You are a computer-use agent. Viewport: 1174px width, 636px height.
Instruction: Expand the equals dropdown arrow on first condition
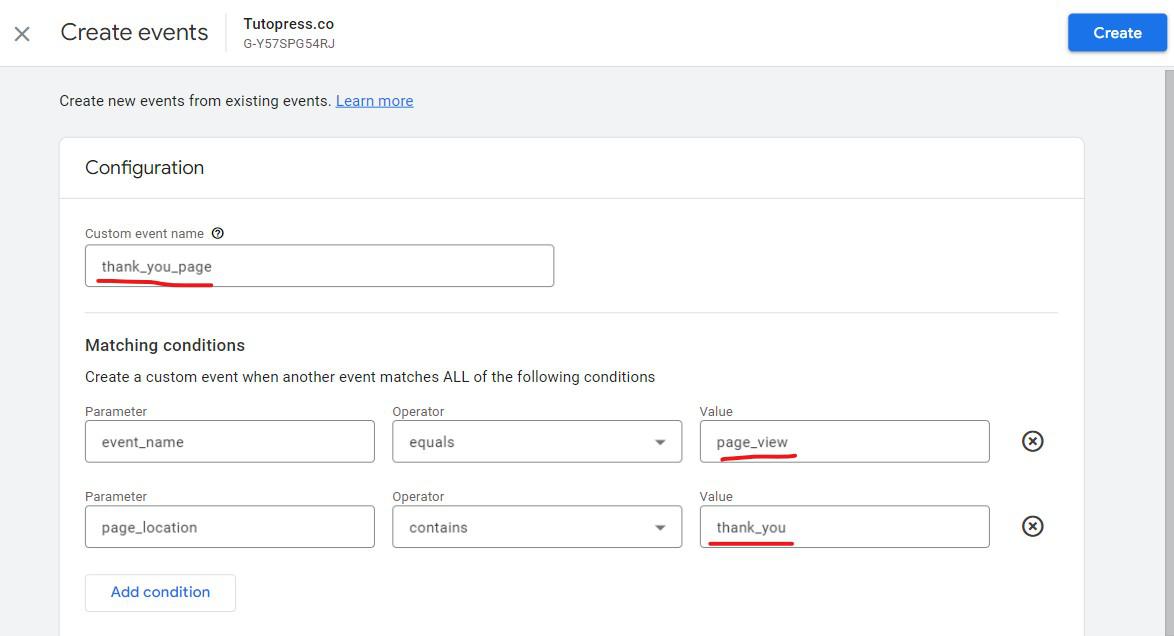click(660, 441)
